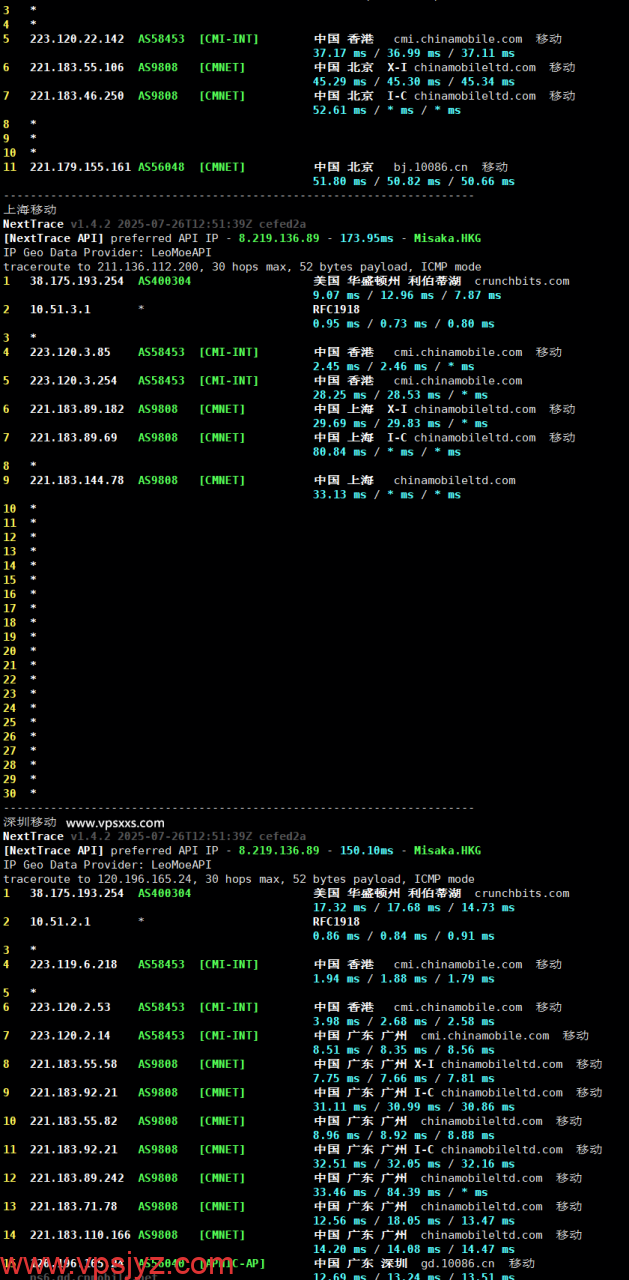Click hop IP 221.179.155.161
Screen dimensions: 629x1280
click(80, 167)
